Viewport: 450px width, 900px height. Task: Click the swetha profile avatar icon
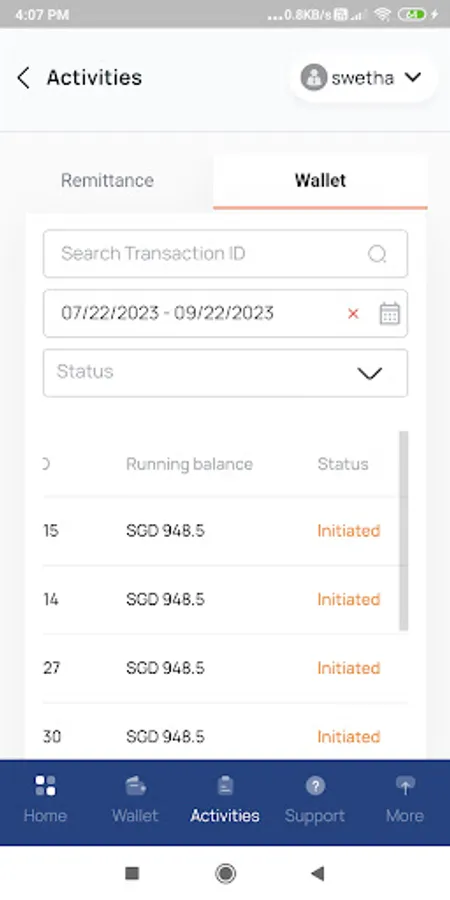(313, 77)
